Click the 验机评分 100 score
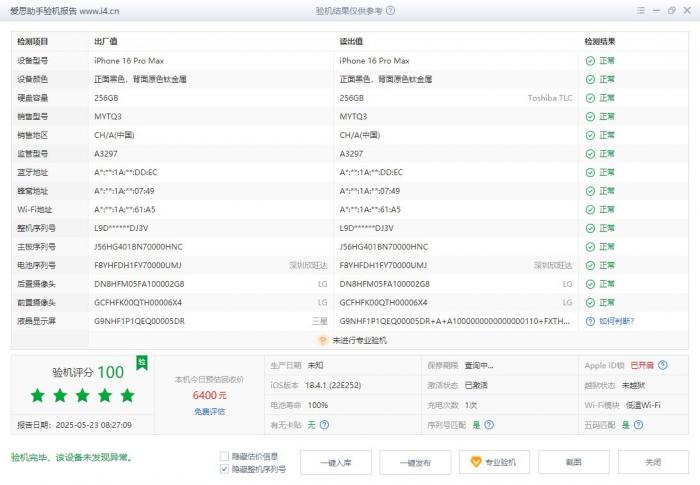 point(88,372)
